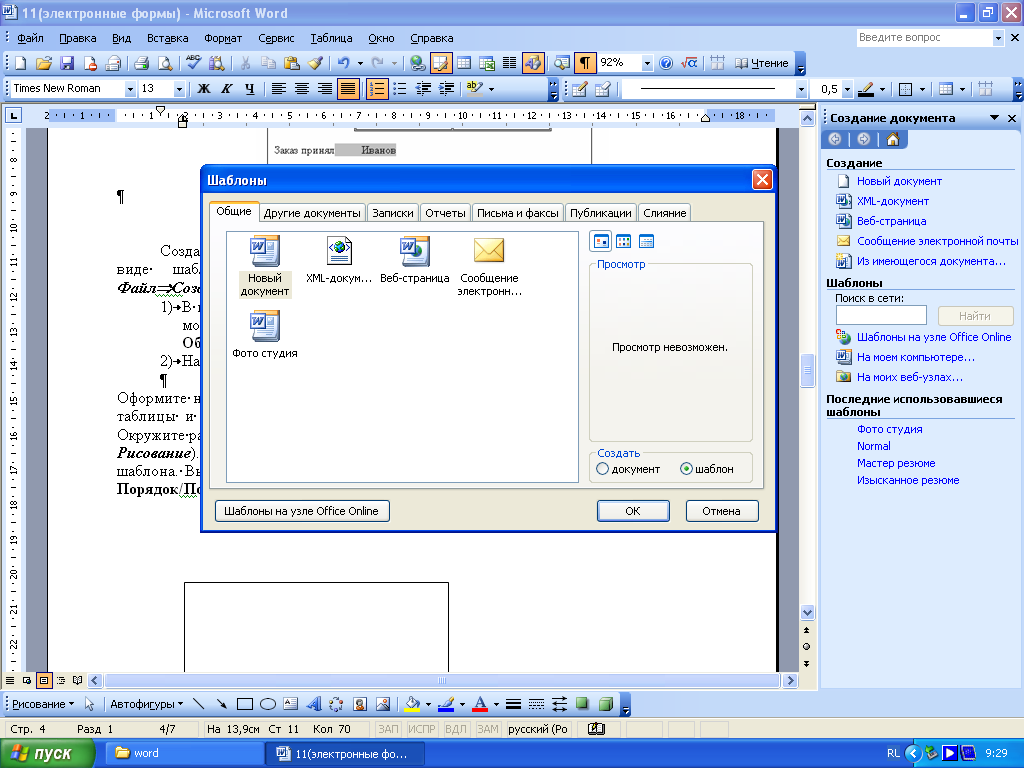
Task: Run the Spelling check ABC icon
Action: point(193,63)
